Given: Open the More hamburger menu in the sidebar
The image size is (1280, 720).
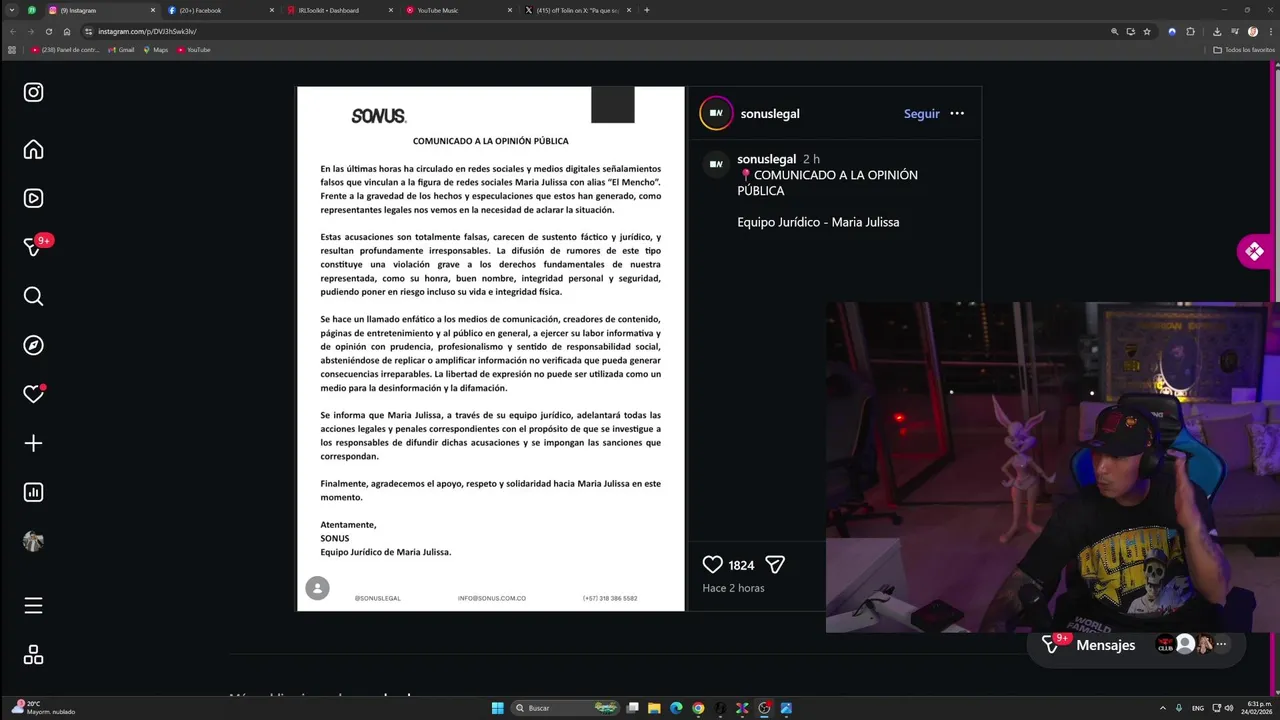Looking at the screenshot, I should [33, 606].
